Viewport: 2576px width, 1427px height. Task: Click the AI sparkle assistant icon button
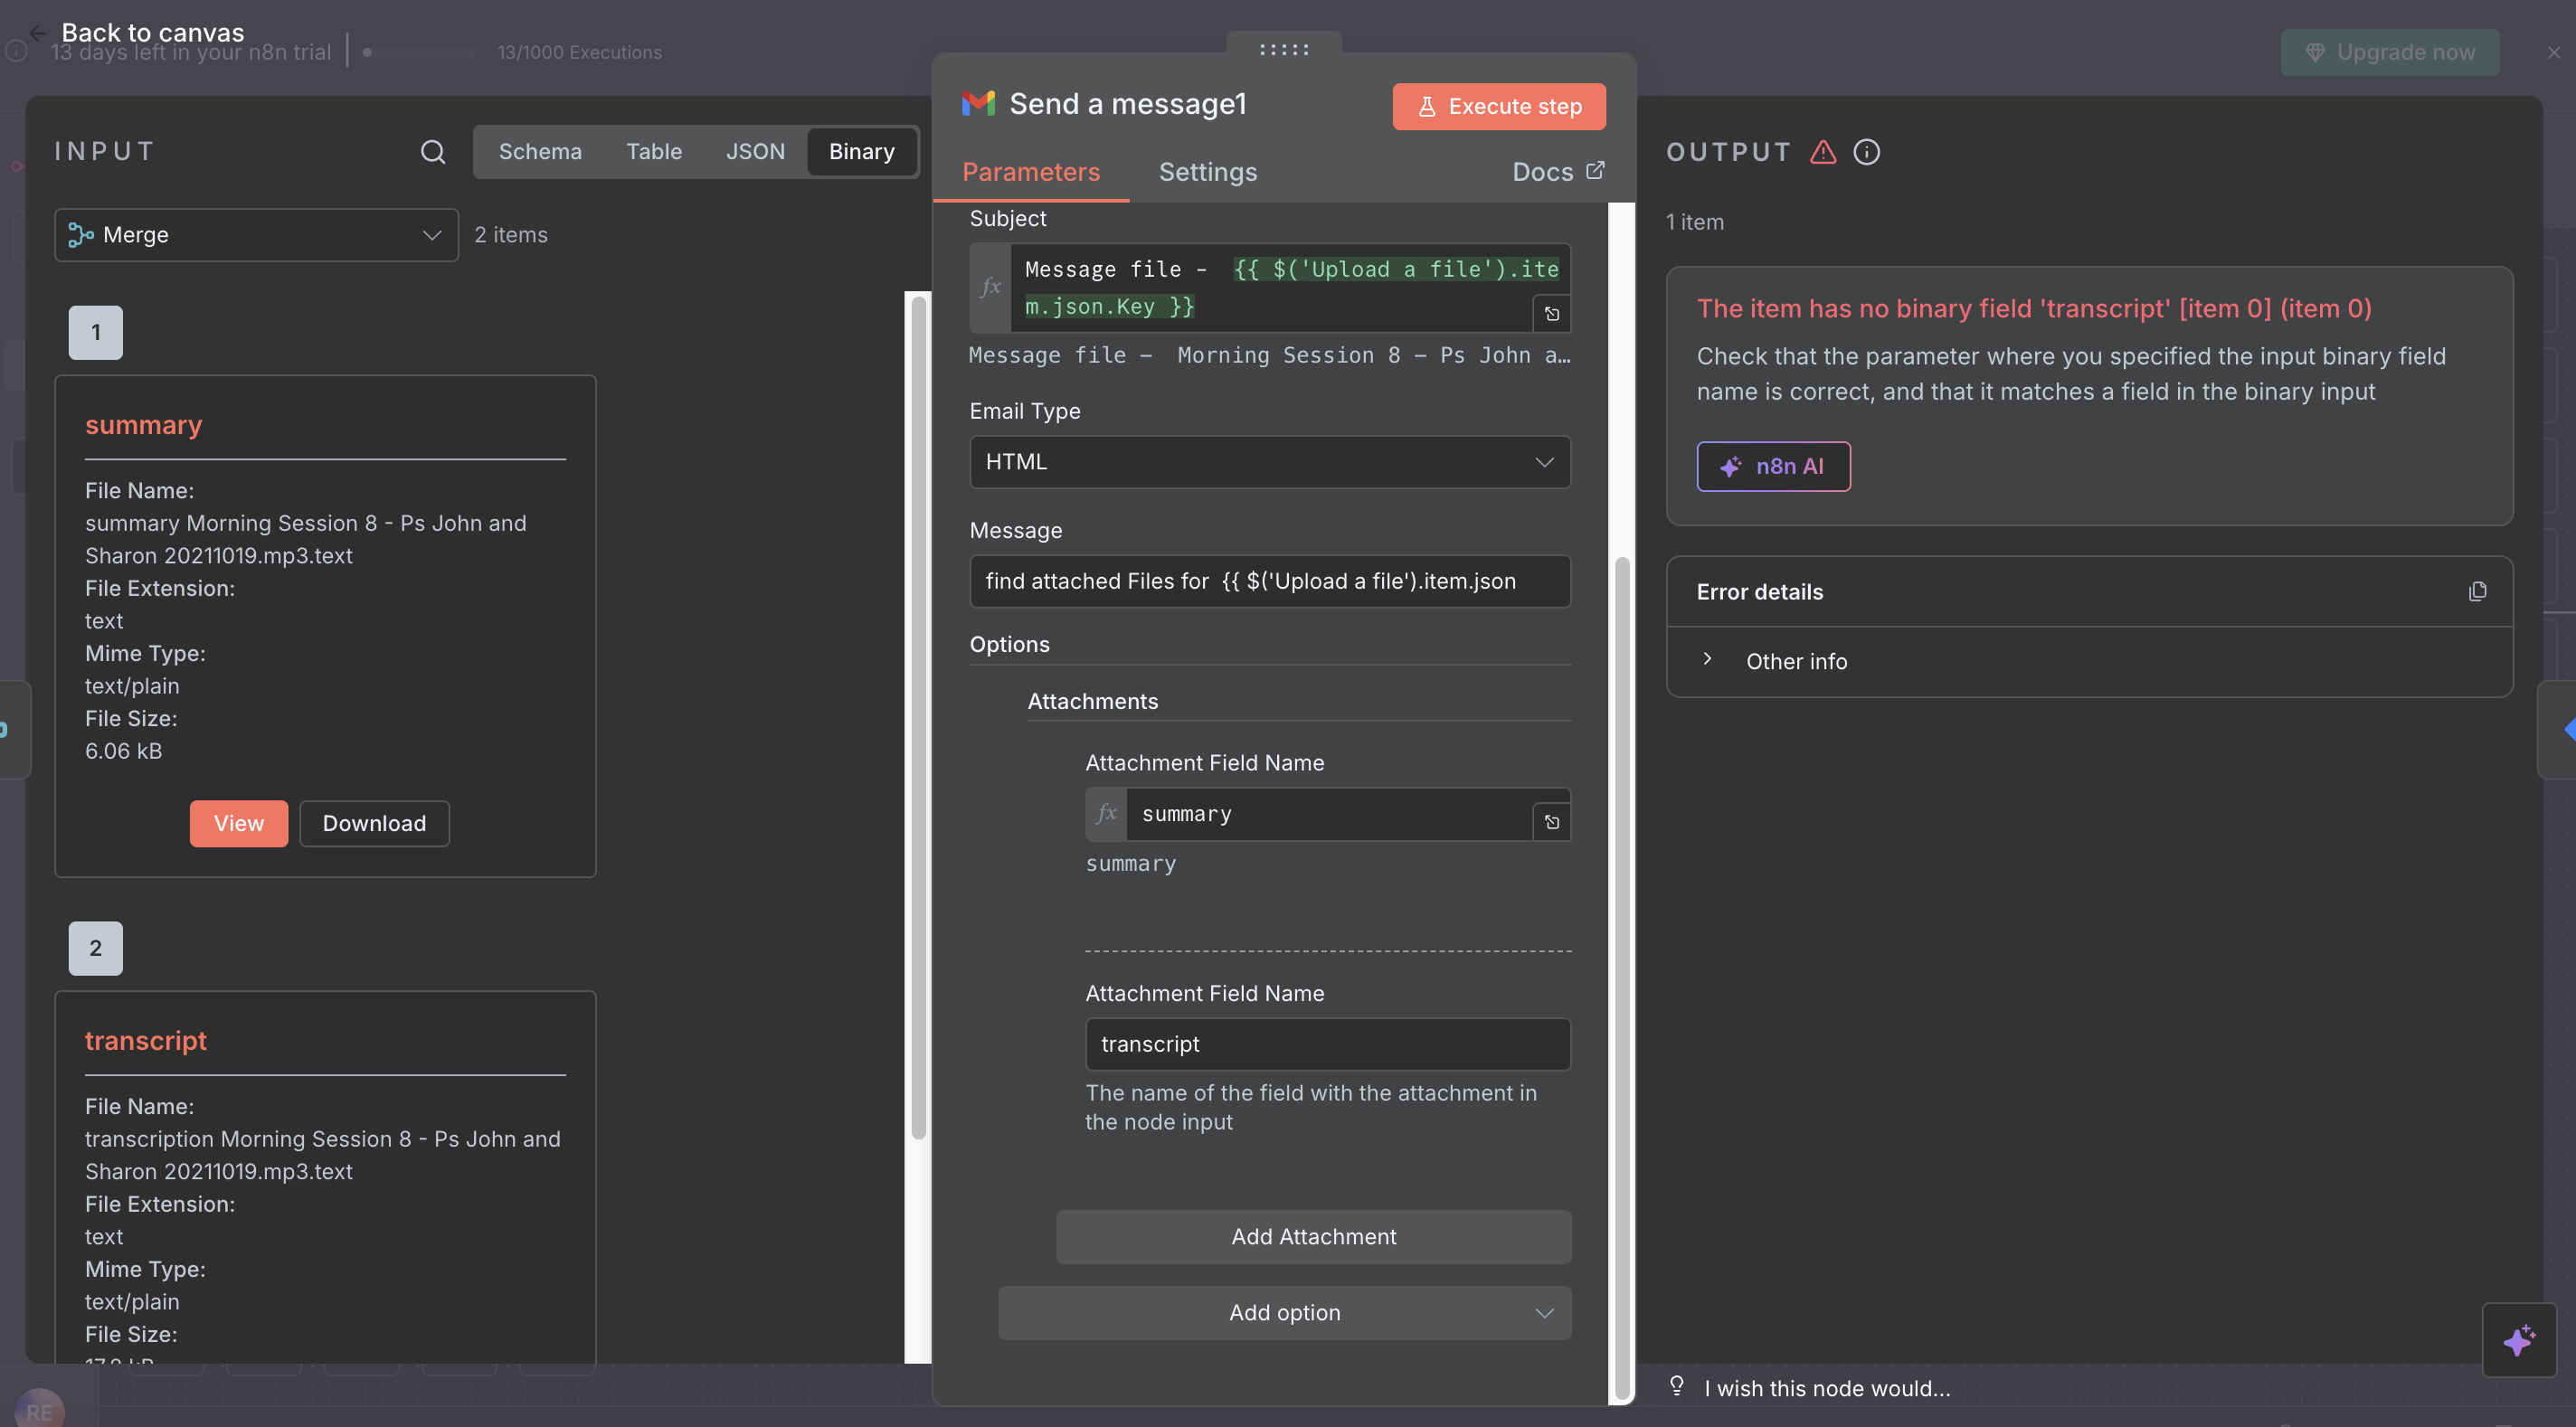coord(2518,1340)
